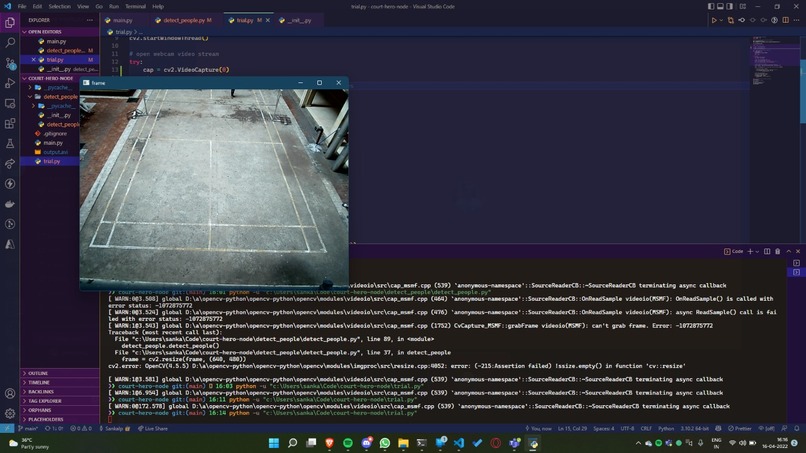Open the Run and Debug view
The image size is (806, 453).
click(x=10, y=83)
